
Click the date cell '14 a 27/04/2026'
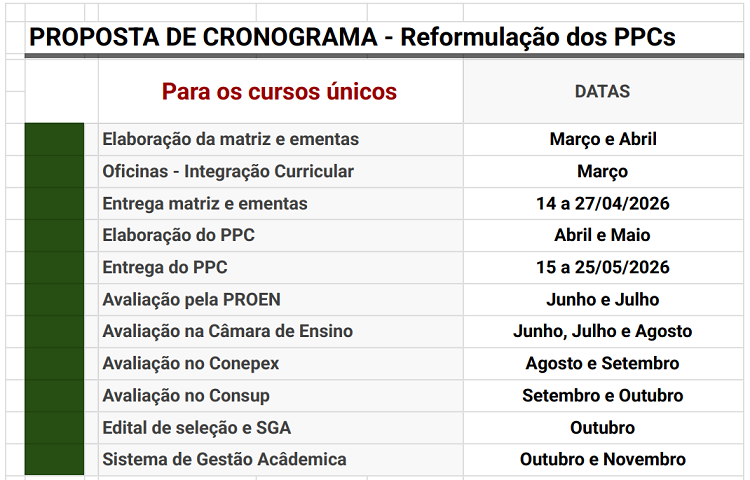[602, 204]
